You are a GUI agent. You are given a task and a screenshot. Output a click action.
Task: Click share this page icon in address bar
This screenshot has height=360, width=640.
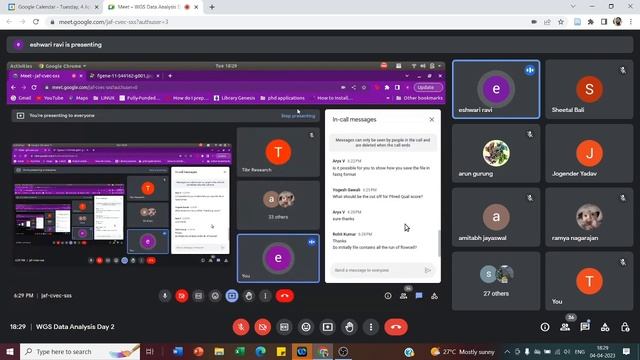[x=547, y=22]
